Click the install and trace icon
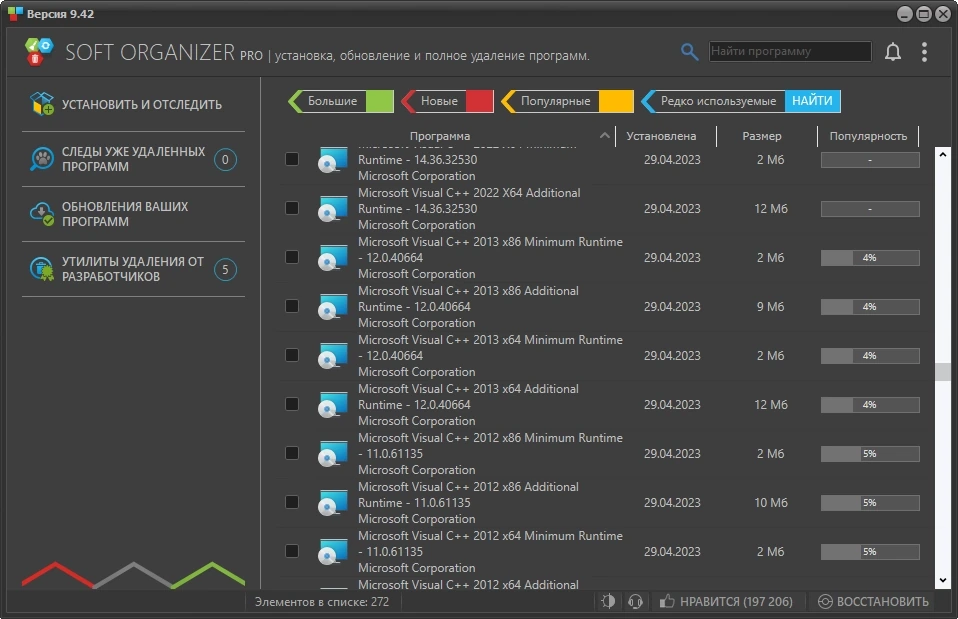This screenshot has height=619, width=958. point(42,104)
